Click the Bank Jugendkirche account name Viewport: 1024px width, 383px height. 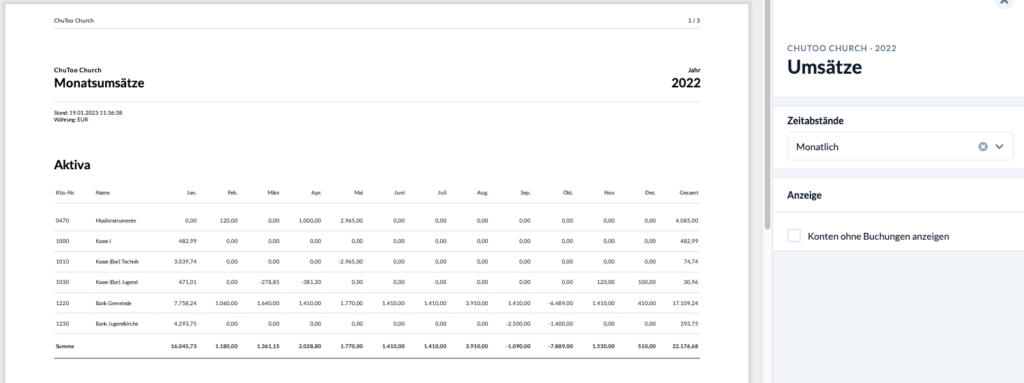[117, 324]
